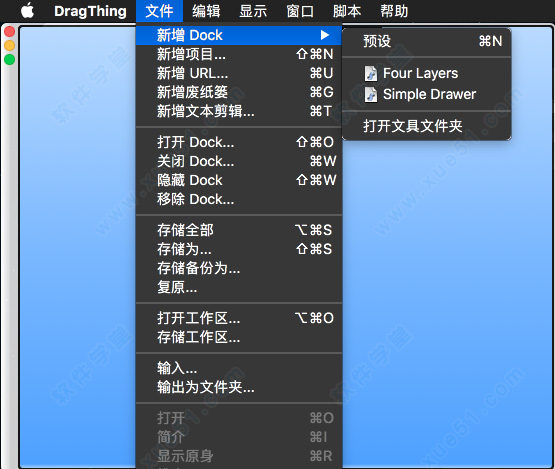Open the 窗口 menu
Image resolution: width=555 pixels, height=469 pixels.
click(300, 11)
